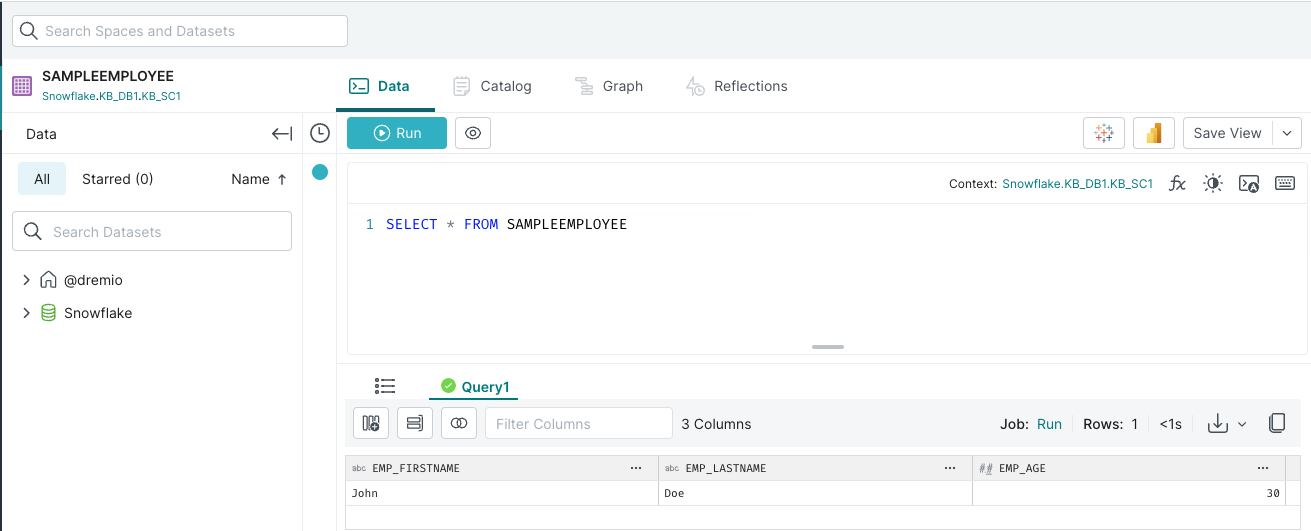This screenshot has width=1311, height=531.
Task: Open the functions fx panel
Action: click(x=1178, y=183)
